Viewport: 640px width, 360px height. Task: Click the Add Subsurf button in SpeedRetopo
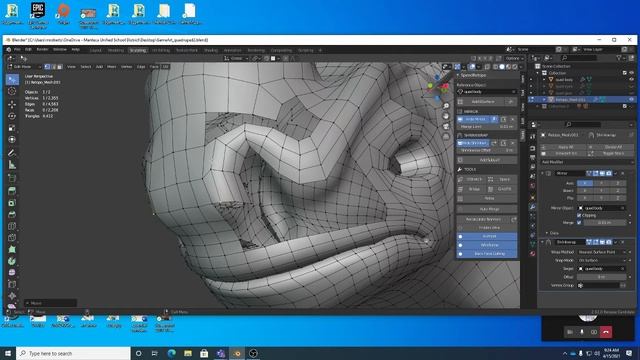(x=487, y=160)
